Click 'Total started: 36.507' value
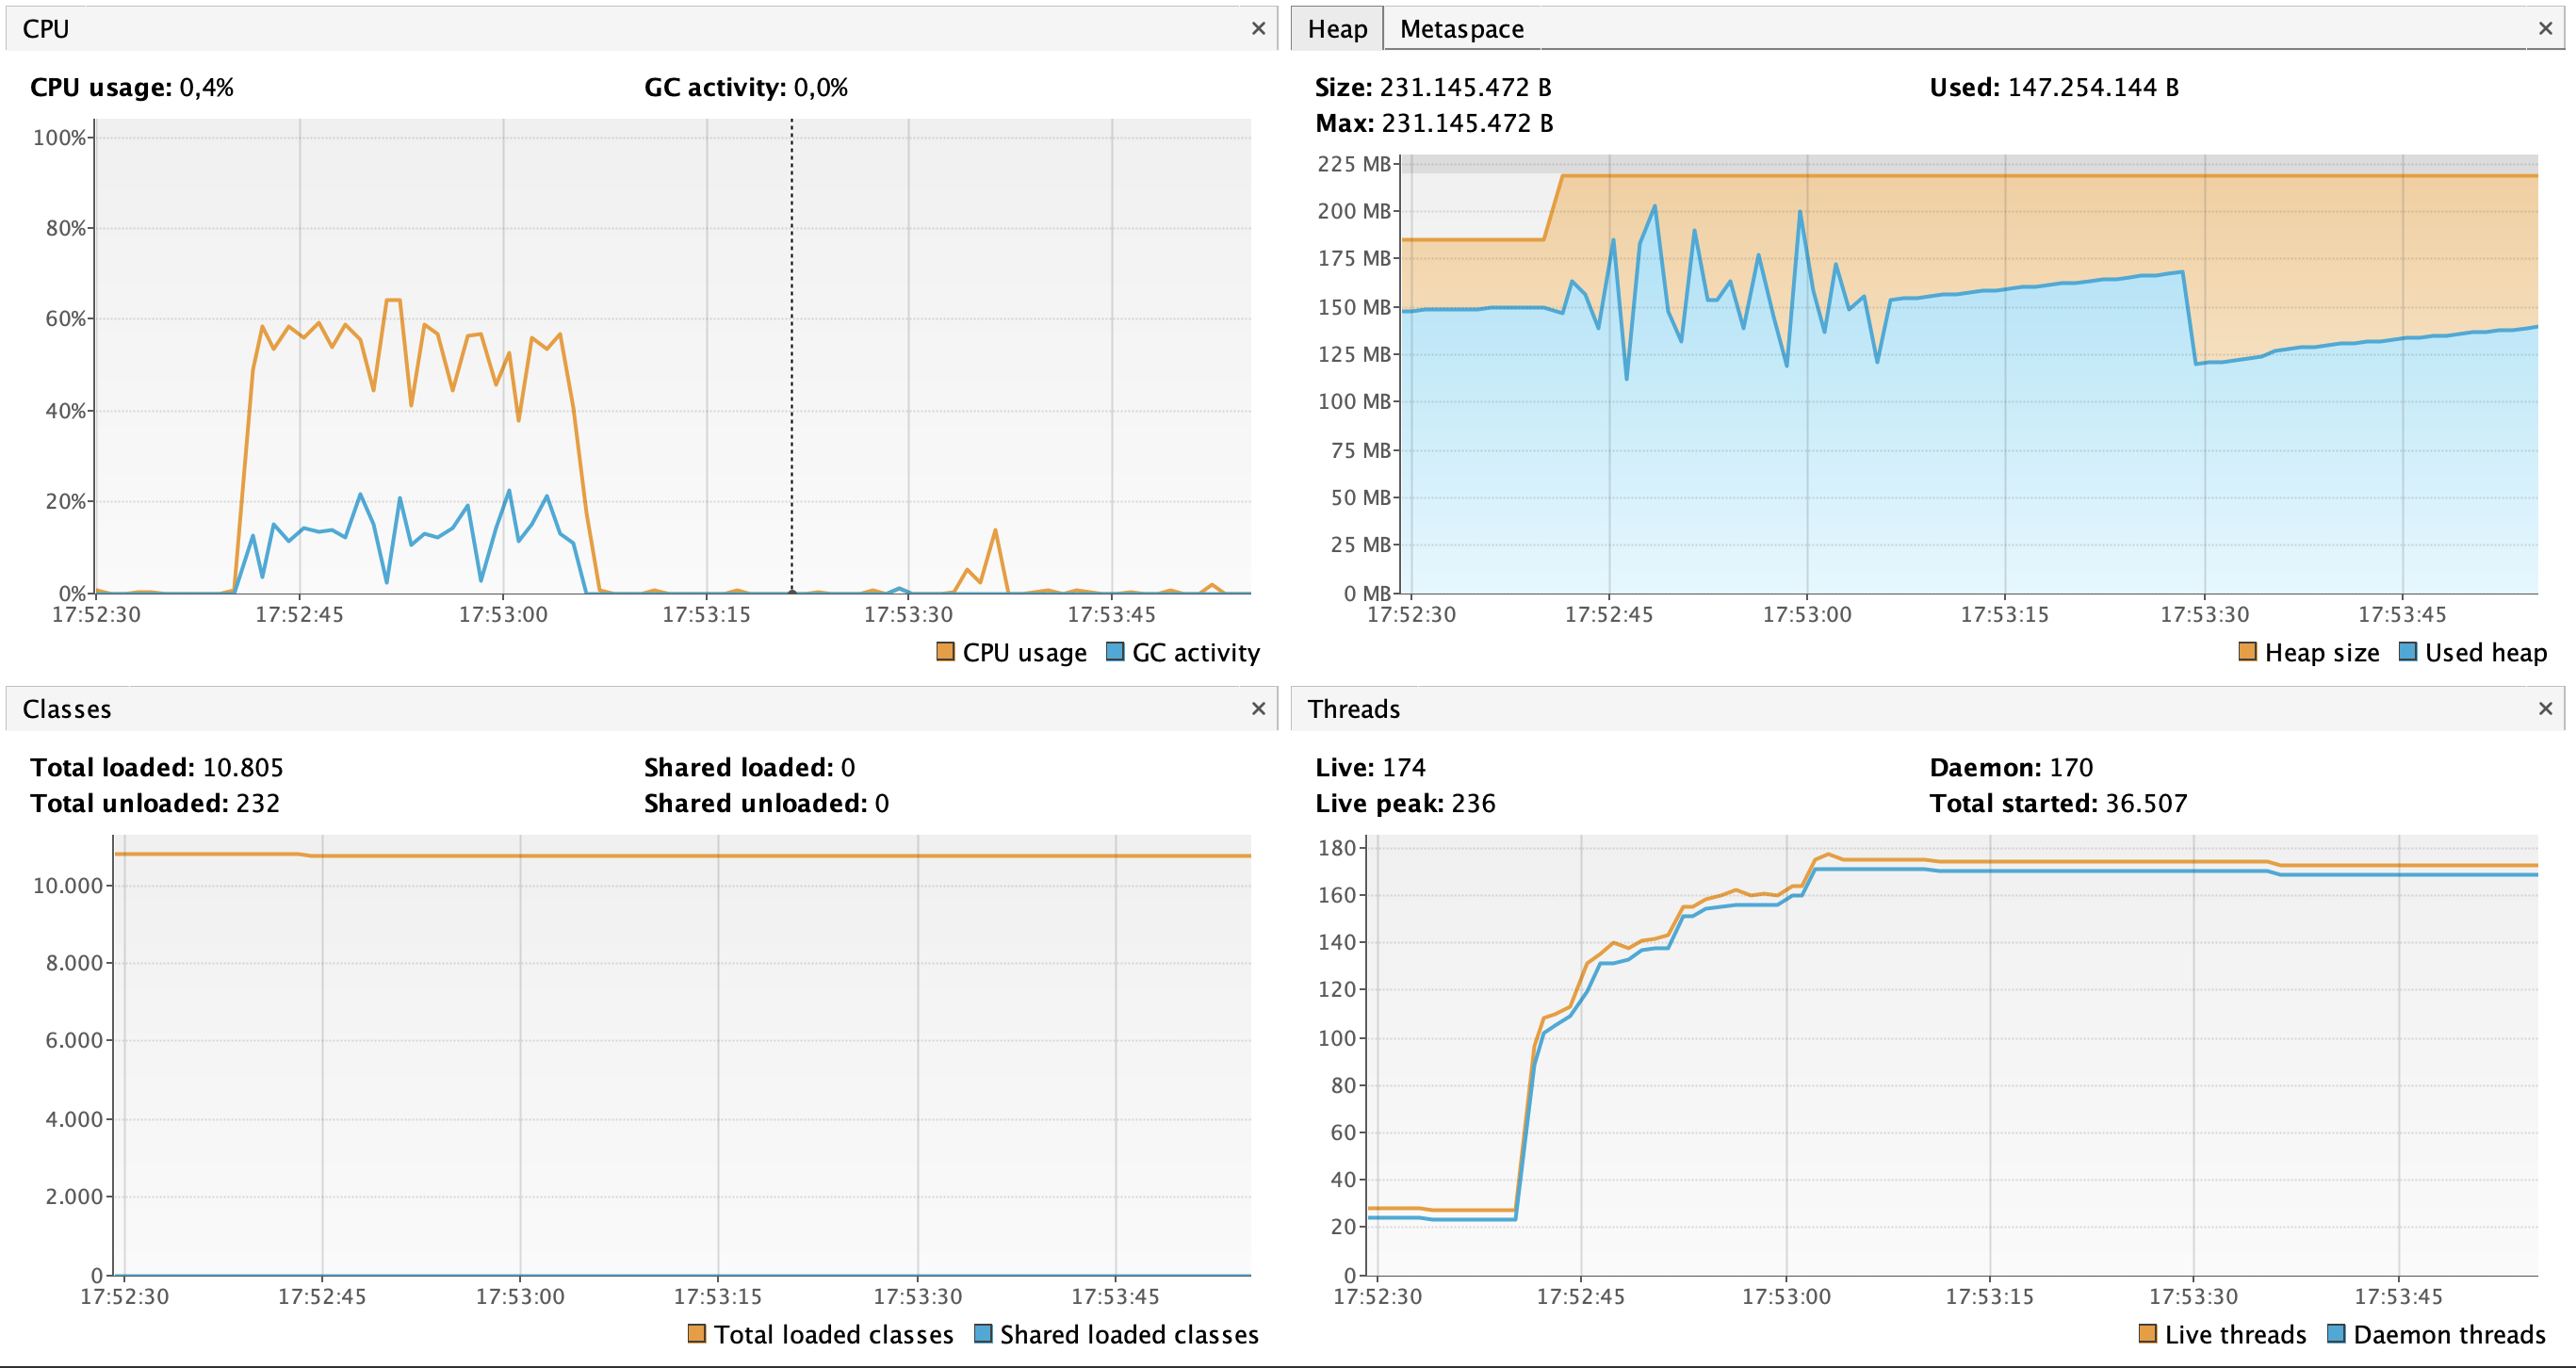 pos(2058,803)
